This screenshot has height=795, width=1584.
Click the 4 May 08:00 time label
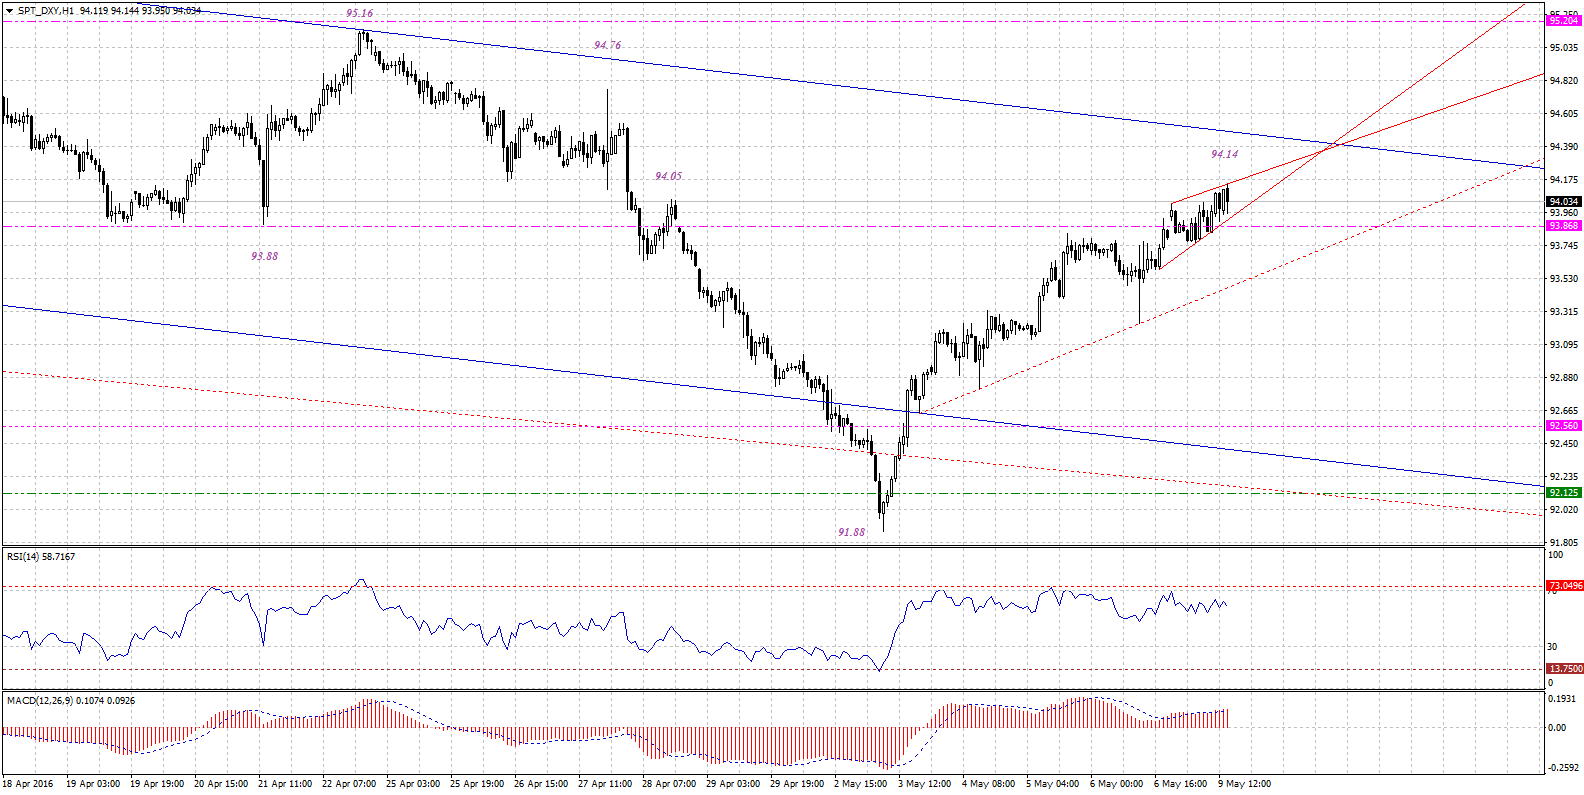(989, 784)
